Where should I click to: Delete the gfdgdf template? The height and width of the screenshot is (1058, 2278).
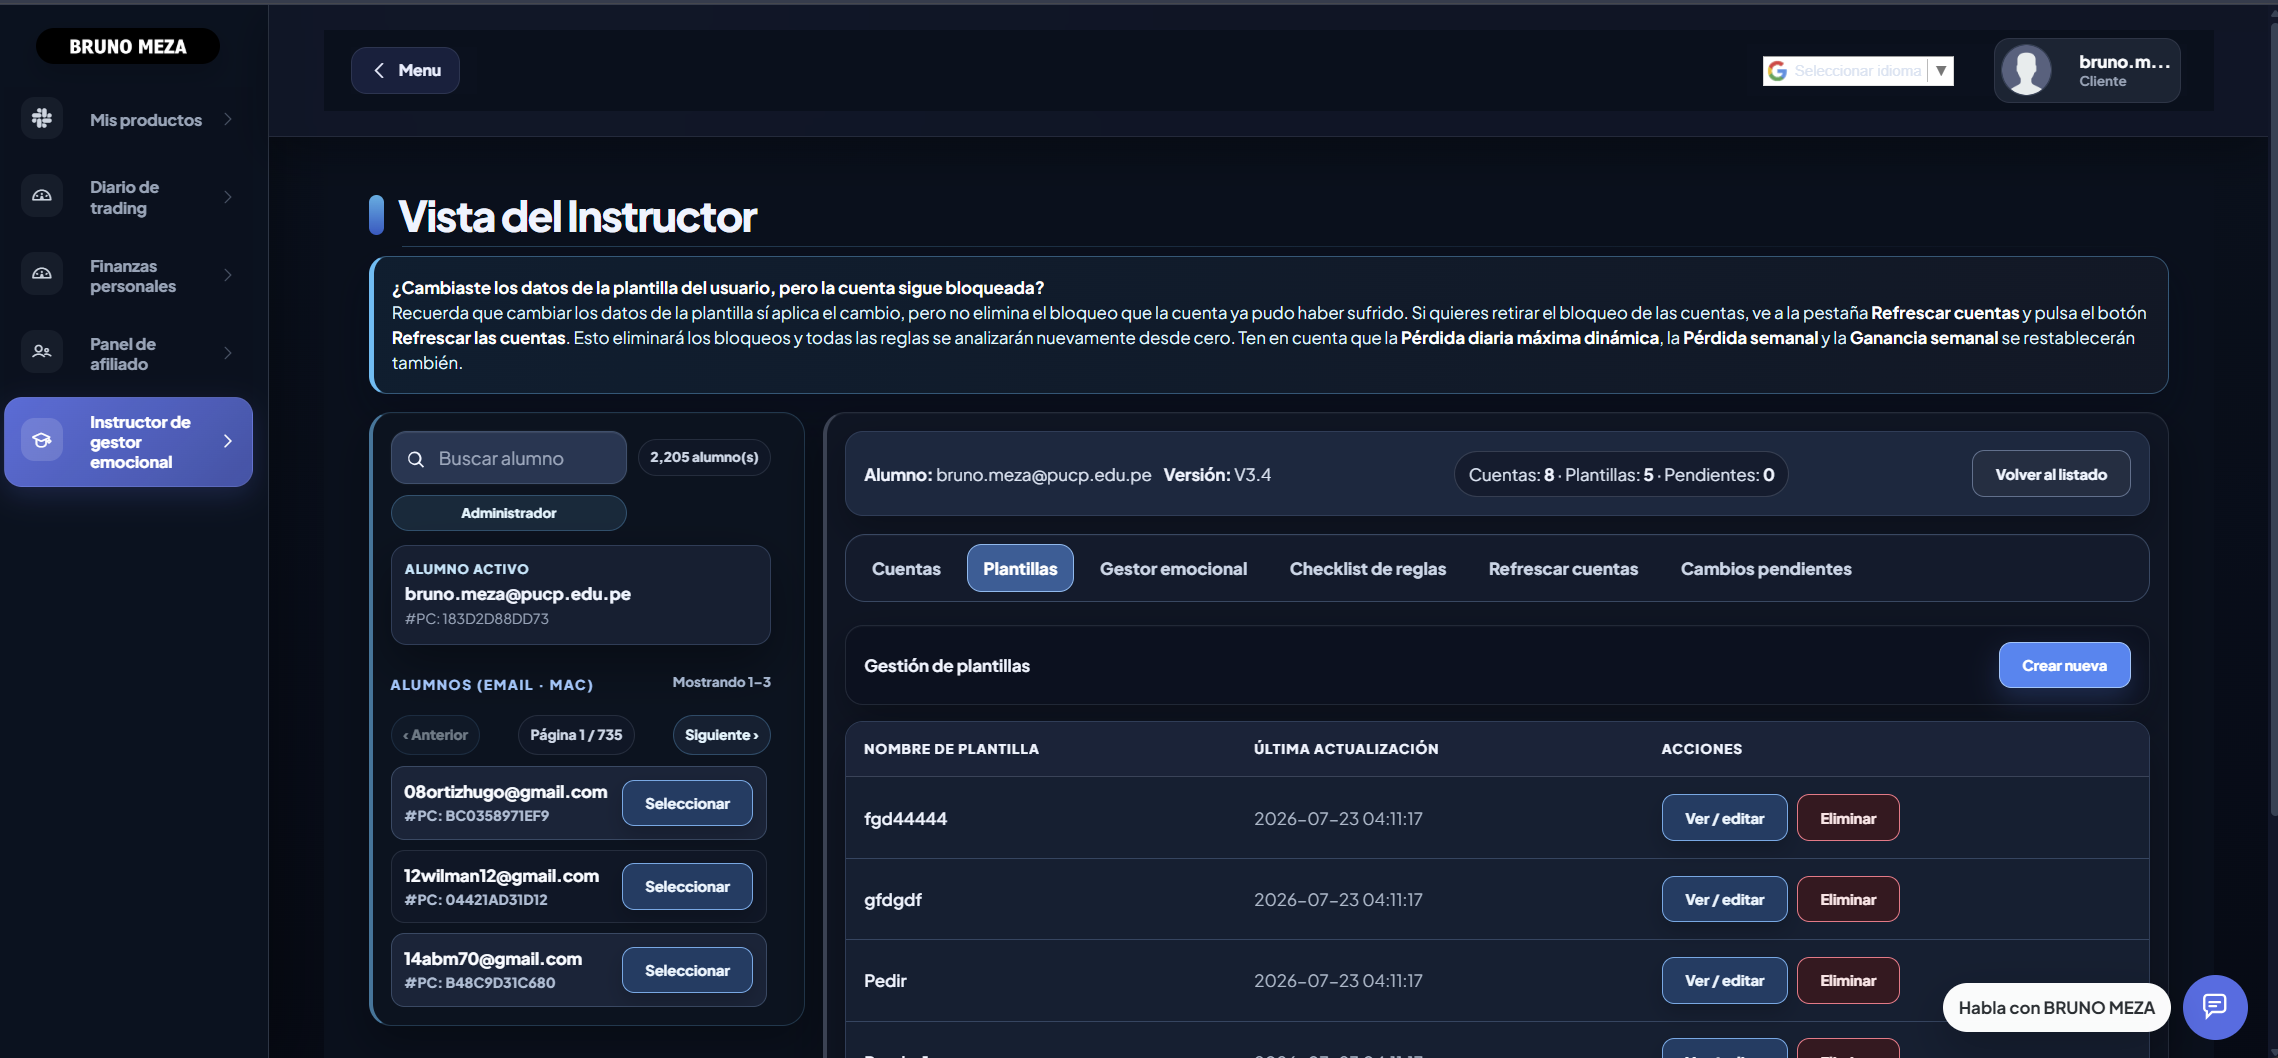click(x=1848, y=899)
